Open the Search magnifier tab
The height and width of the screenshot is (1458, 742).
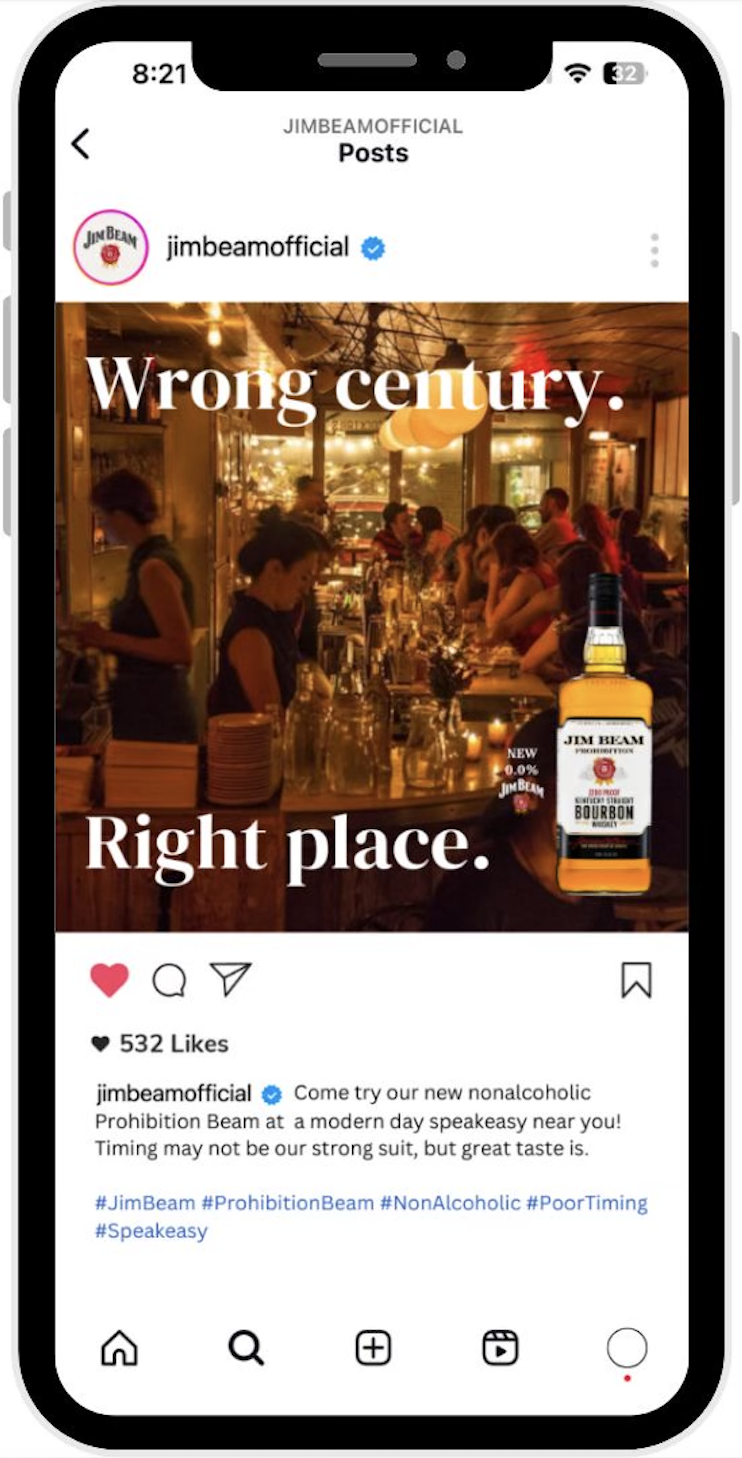[245, 1348]
